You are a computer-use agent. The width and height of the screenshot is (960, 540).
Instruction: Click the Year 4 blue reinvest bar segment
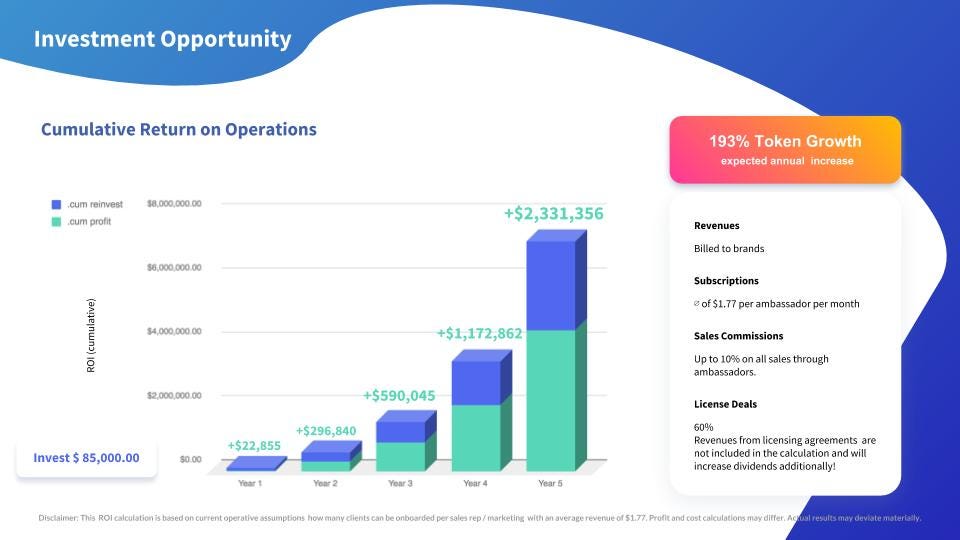pyautogui.click(x=476, y=383)
